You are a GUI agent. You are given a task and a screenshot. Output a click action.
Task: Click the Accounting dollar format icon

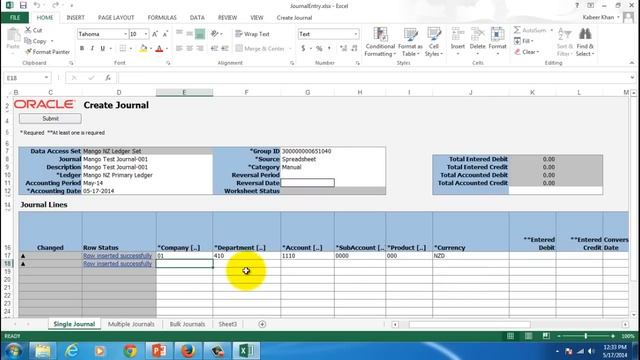[303, 49]
